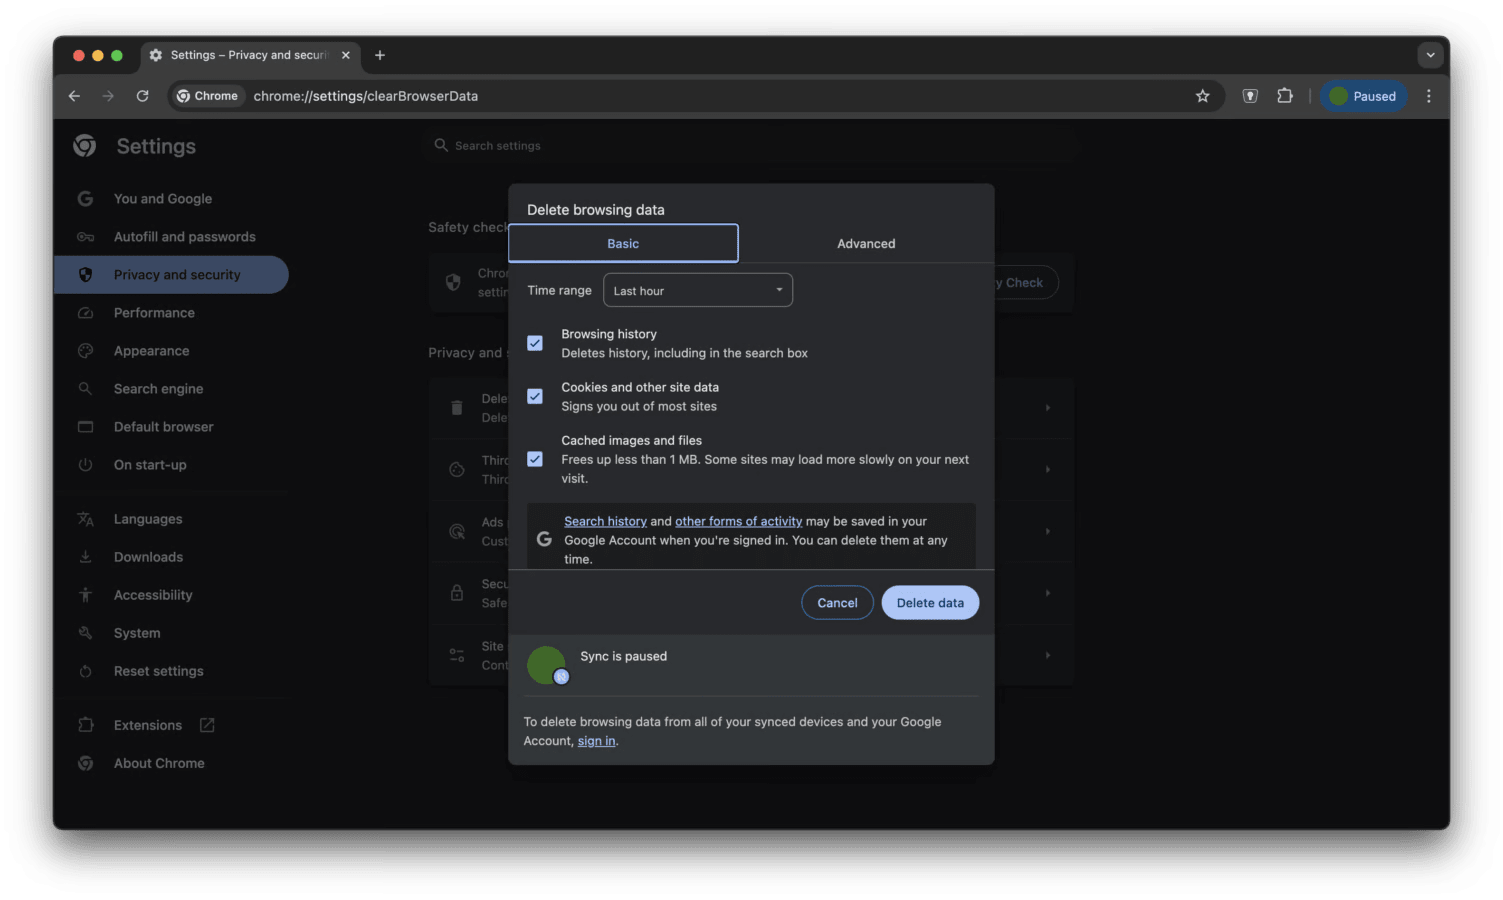The height and width of the screenshot is (900, 1503).
Task: Open About Chrome page
Action: pos(159,763)
